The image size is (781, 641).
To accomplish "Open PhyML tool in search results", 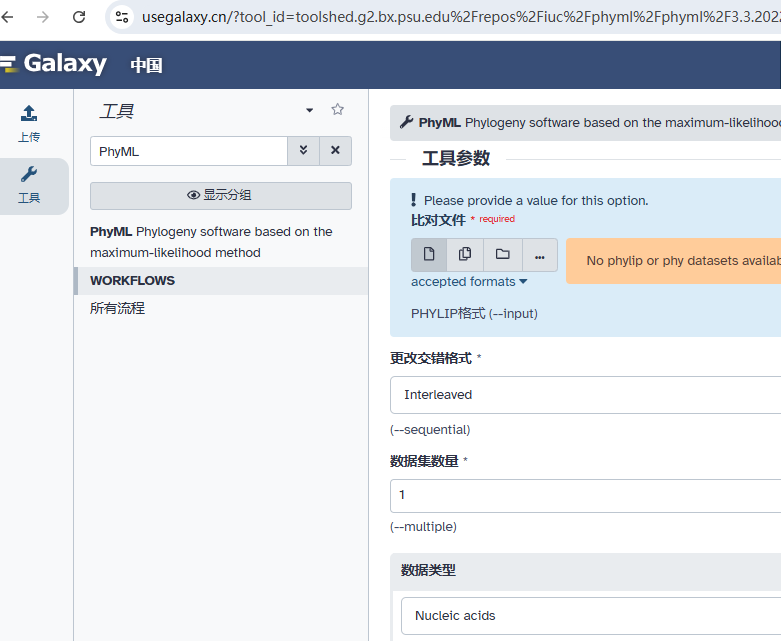I will pyautogui.click(x=211, y=242).
